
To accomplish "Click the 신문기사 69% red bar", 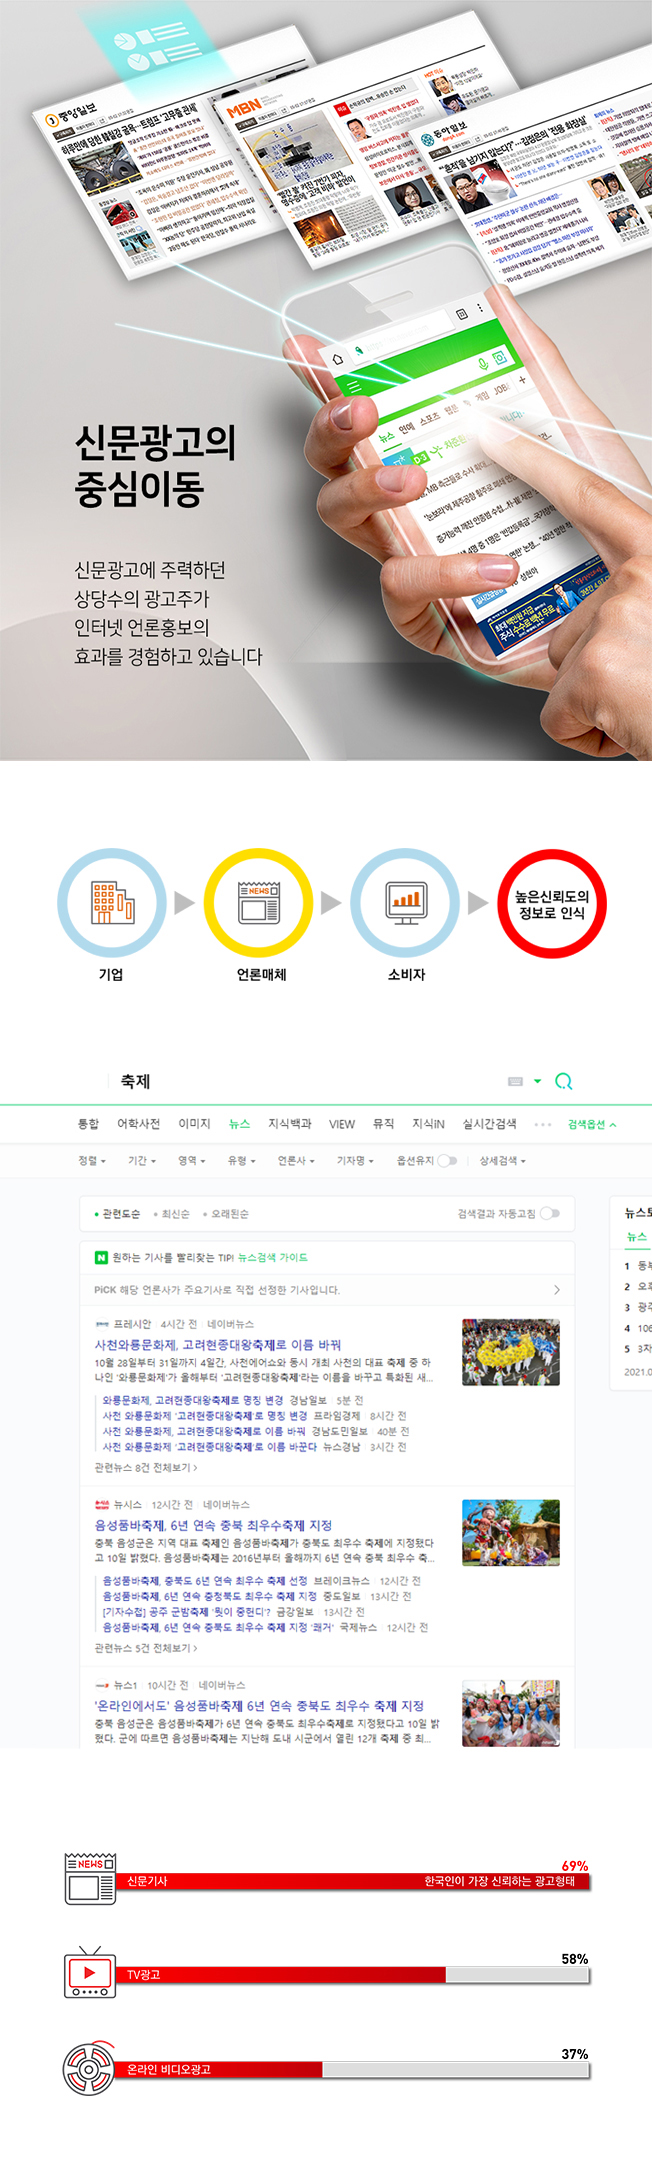I will [352, 1881].
